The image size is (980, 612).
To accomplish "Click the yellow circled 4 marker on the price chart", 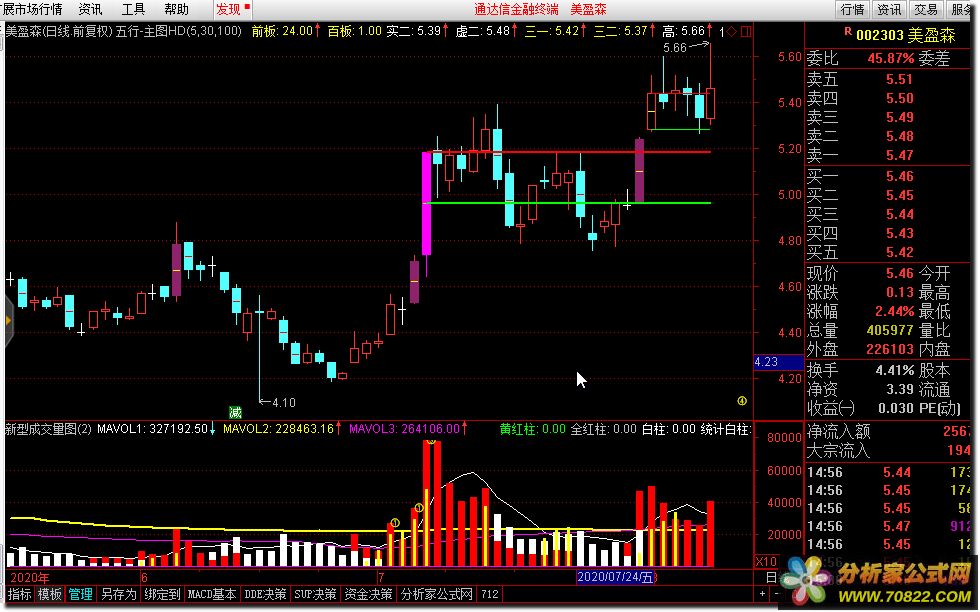I will point(742,401).
